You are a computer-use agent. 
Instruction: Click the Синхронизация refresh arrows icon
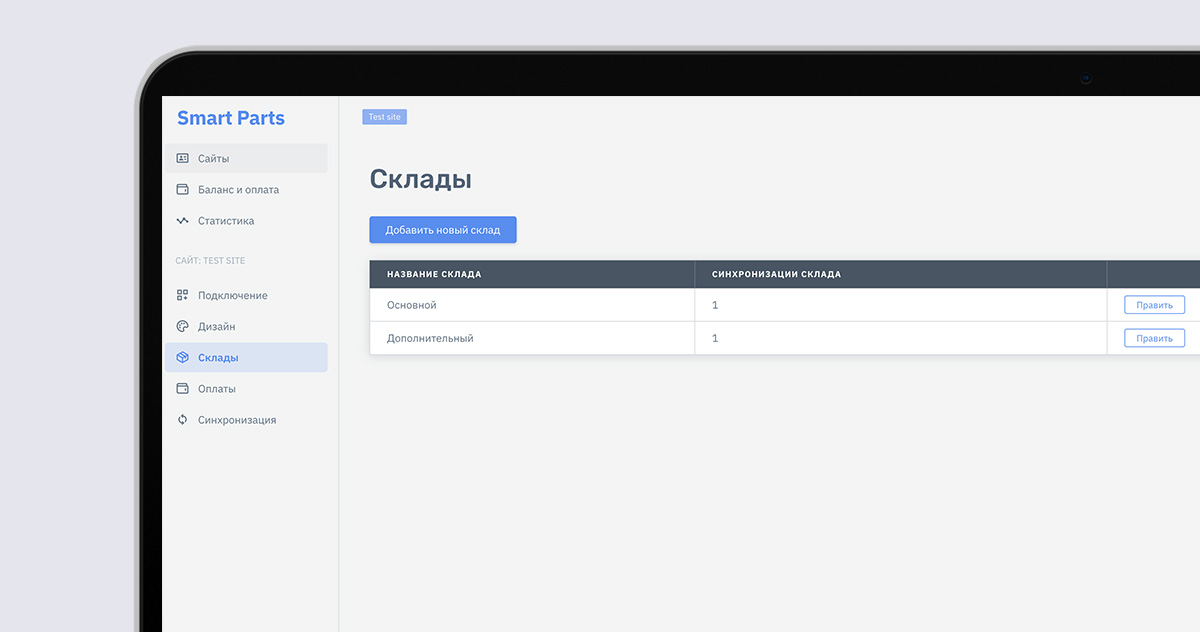(x=182, y=420)
